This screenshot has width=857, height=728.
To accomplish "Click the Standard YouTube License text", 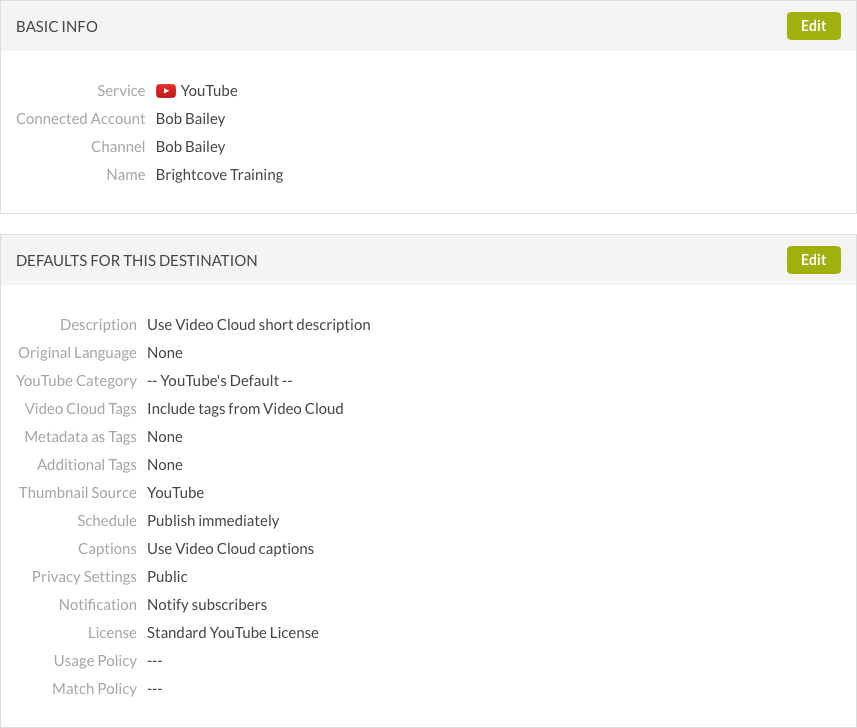I will [x=232, y=633].
